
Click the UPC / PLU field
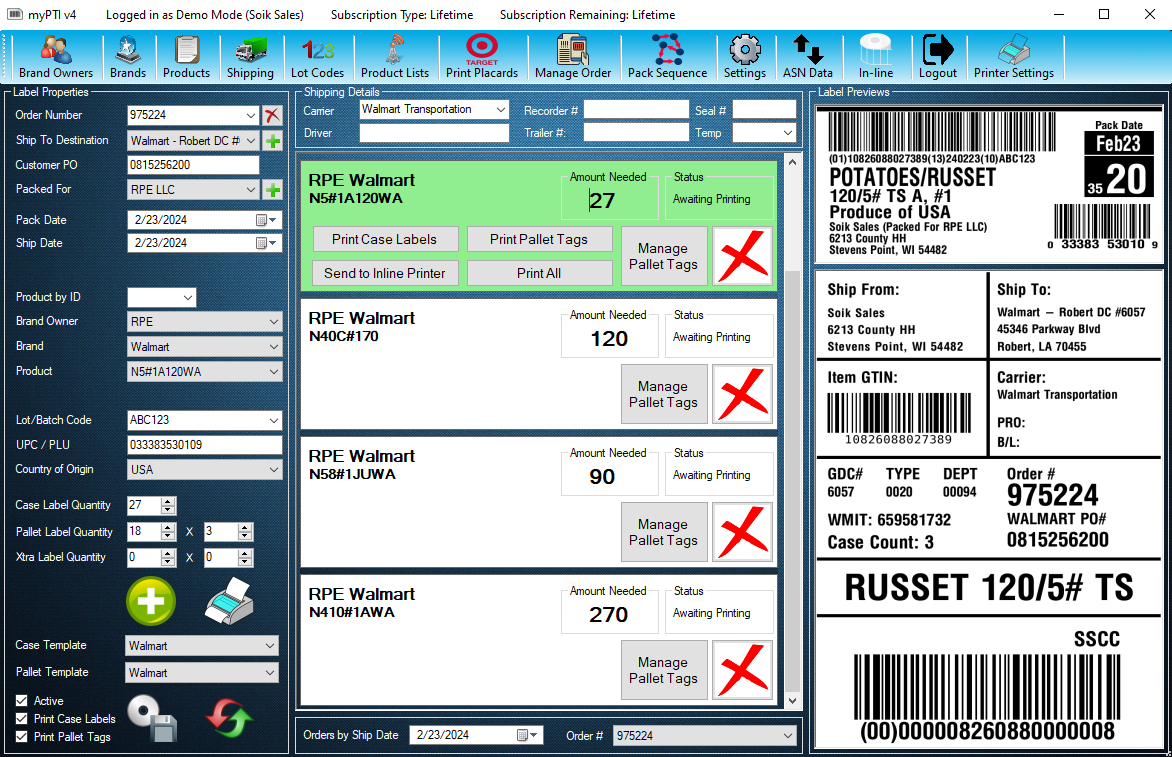coord(205,445)
